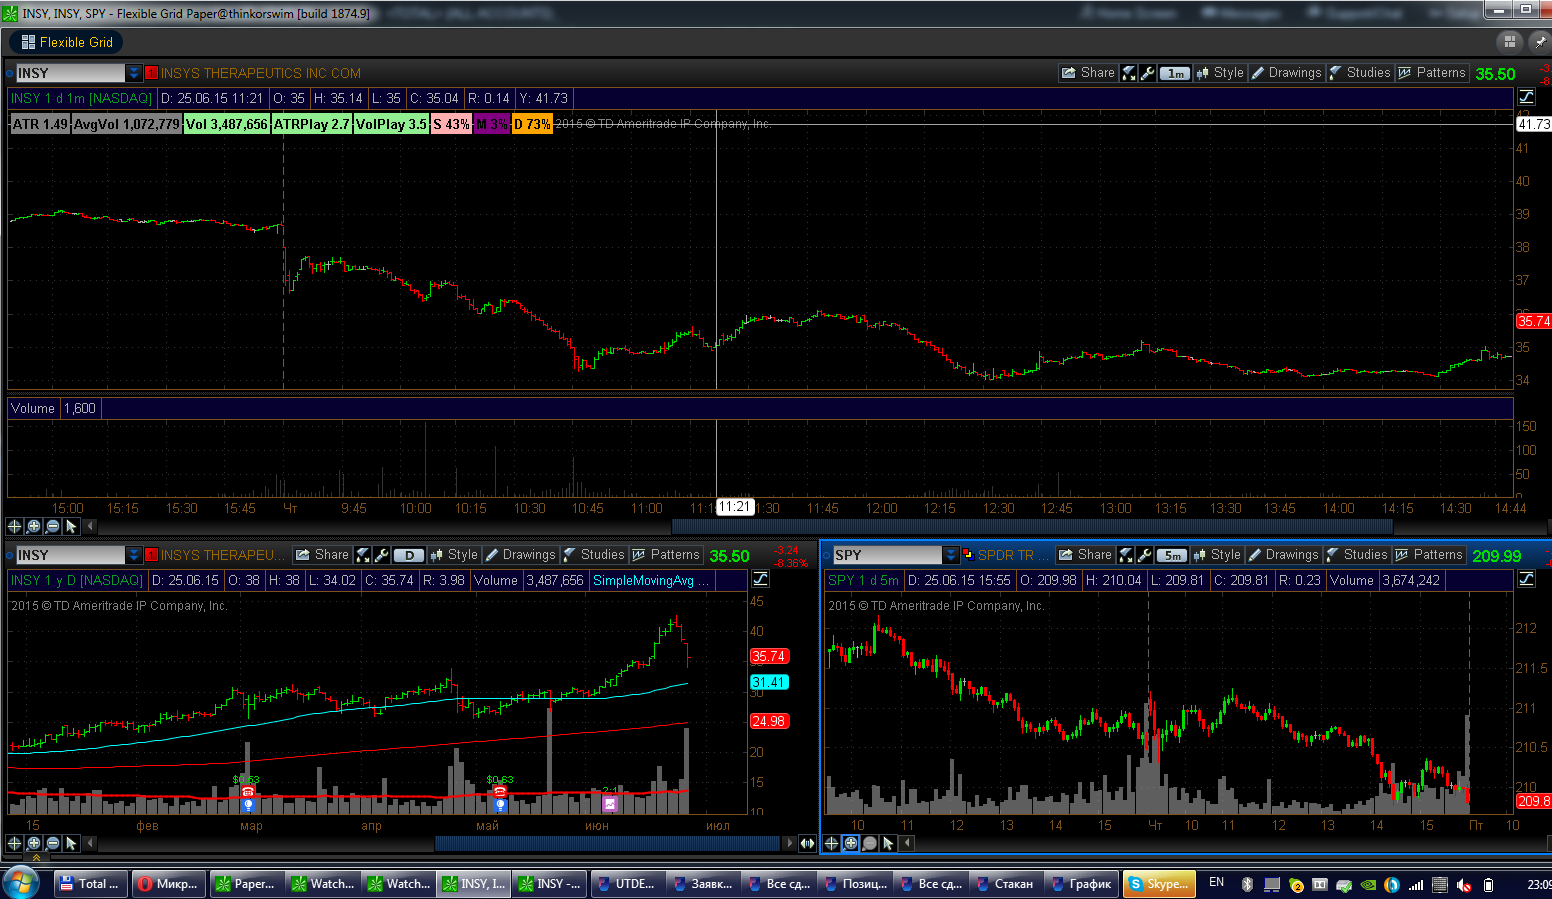
Task: Click wrench icon in daily chart toolbar
Action: [x=382, y=555]
